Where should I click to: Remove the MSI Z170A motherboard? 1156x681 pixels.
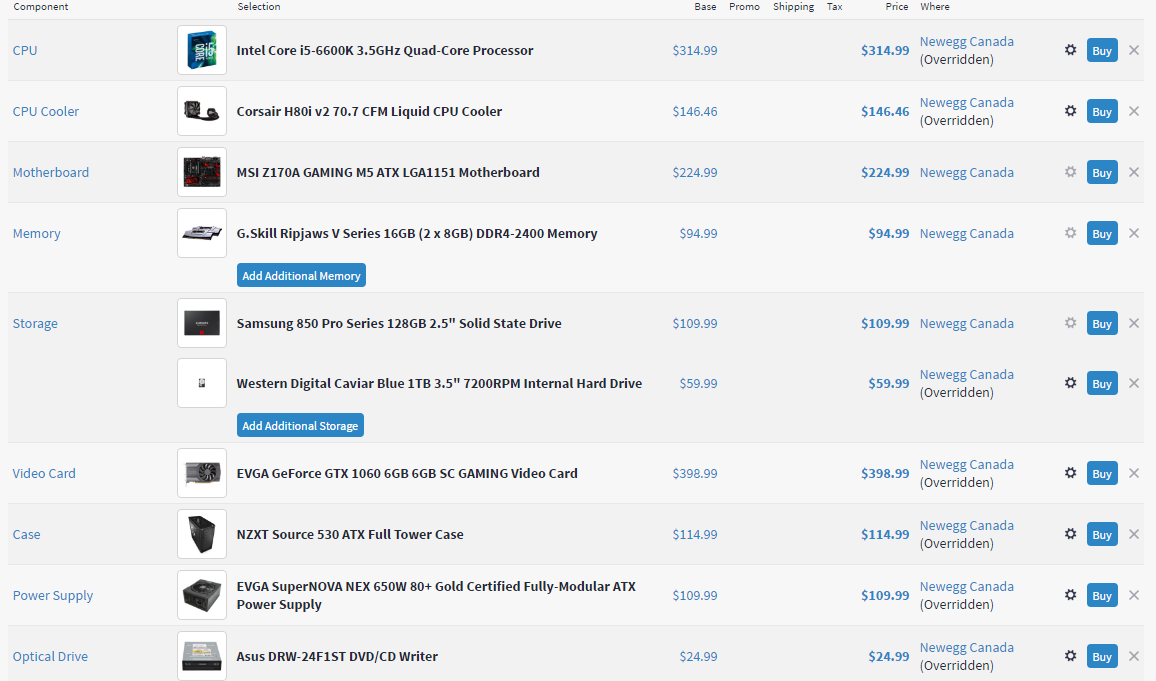point(1134,172)
